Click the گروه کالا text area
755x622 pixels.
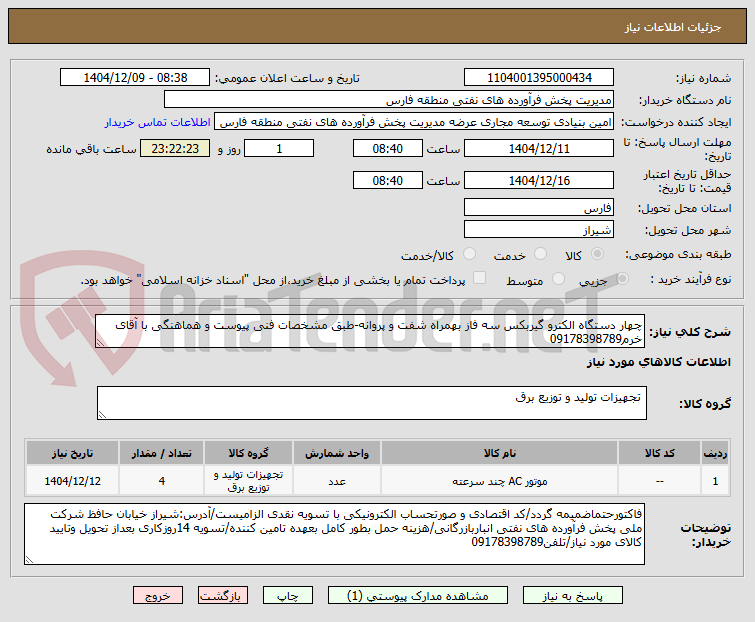(372, 403)
